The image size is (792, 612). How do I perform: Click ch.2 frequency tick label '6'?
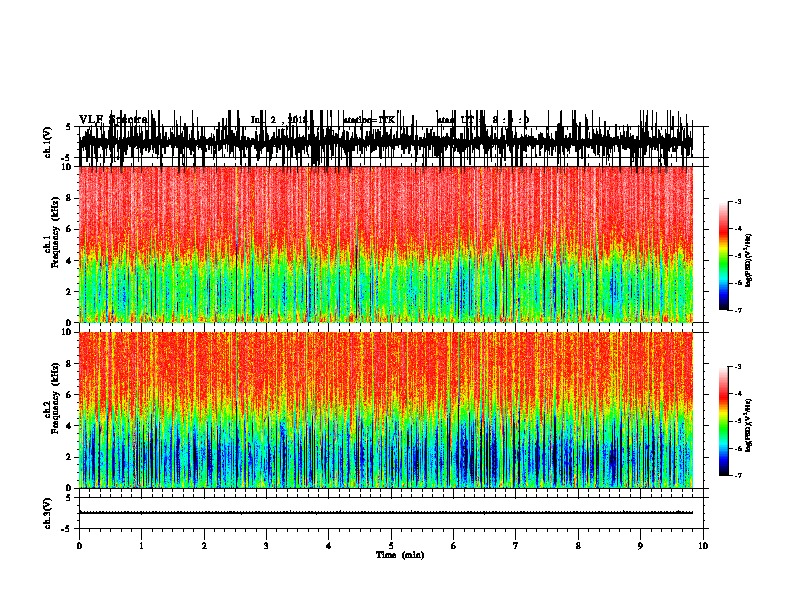point(70,395)
